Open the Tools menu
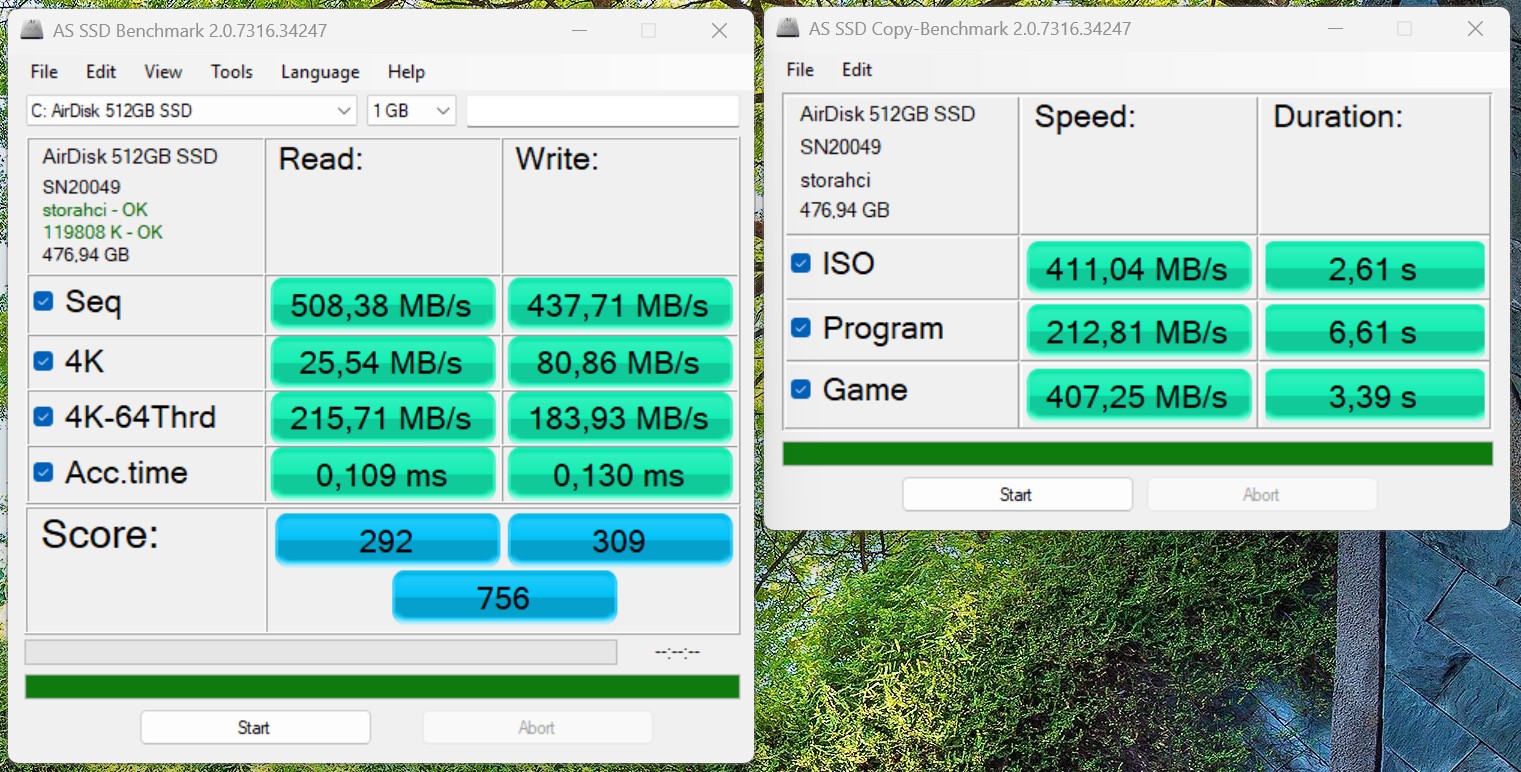 [231, 72]
